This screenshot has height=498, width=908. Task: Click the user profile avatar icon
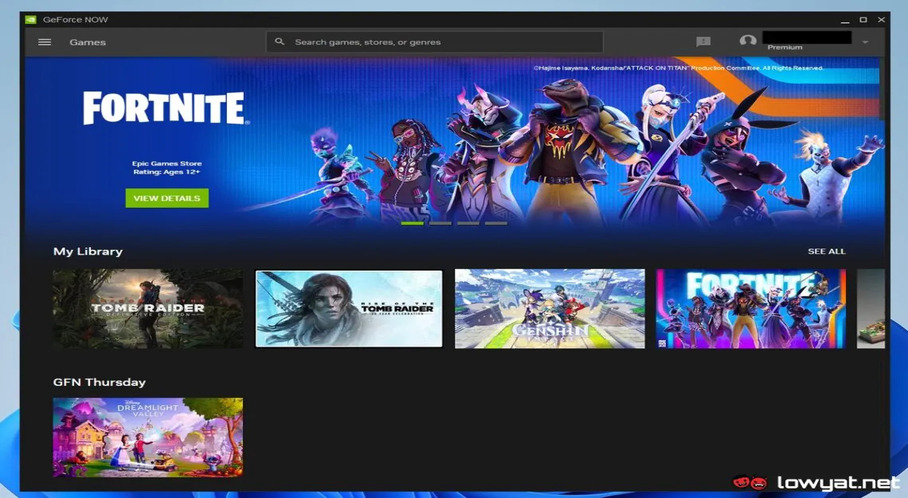click(x=747, y=42)
